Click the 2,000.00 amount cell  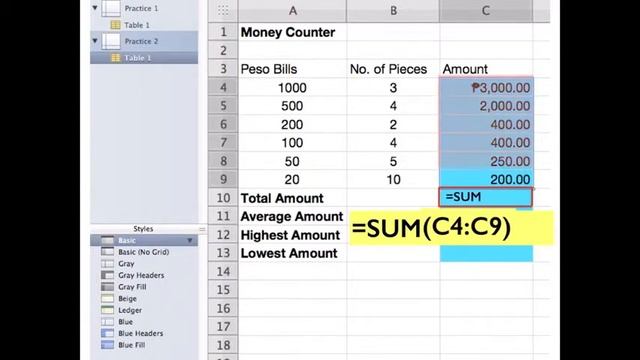click(x=486, y=106)
